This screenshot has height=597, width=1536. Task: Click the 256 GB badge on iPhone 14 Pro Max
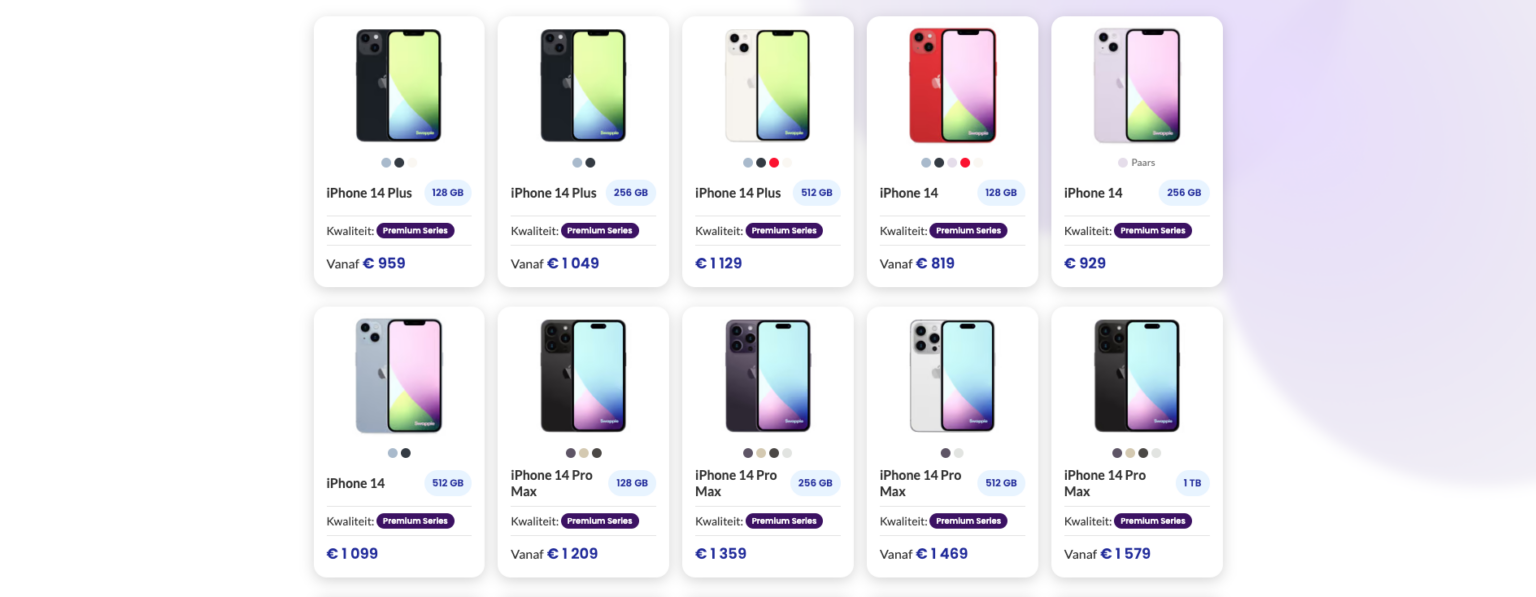[816, 482]
